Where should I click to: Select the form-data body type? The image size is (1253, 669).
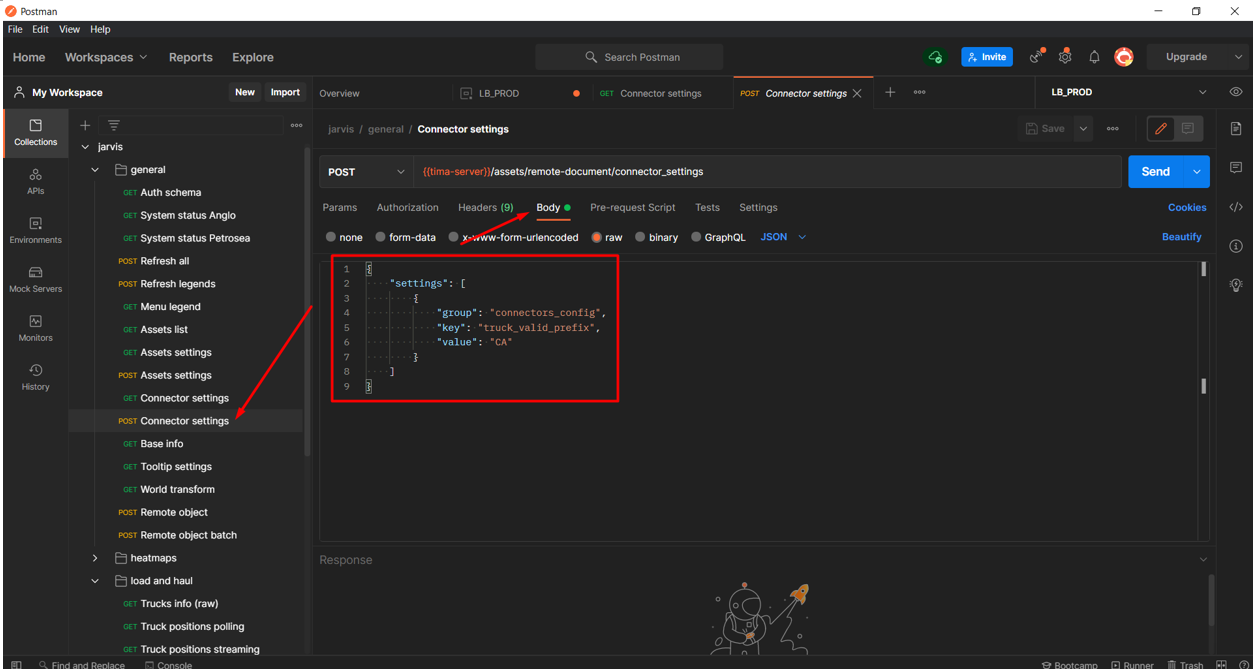(380, 237)
